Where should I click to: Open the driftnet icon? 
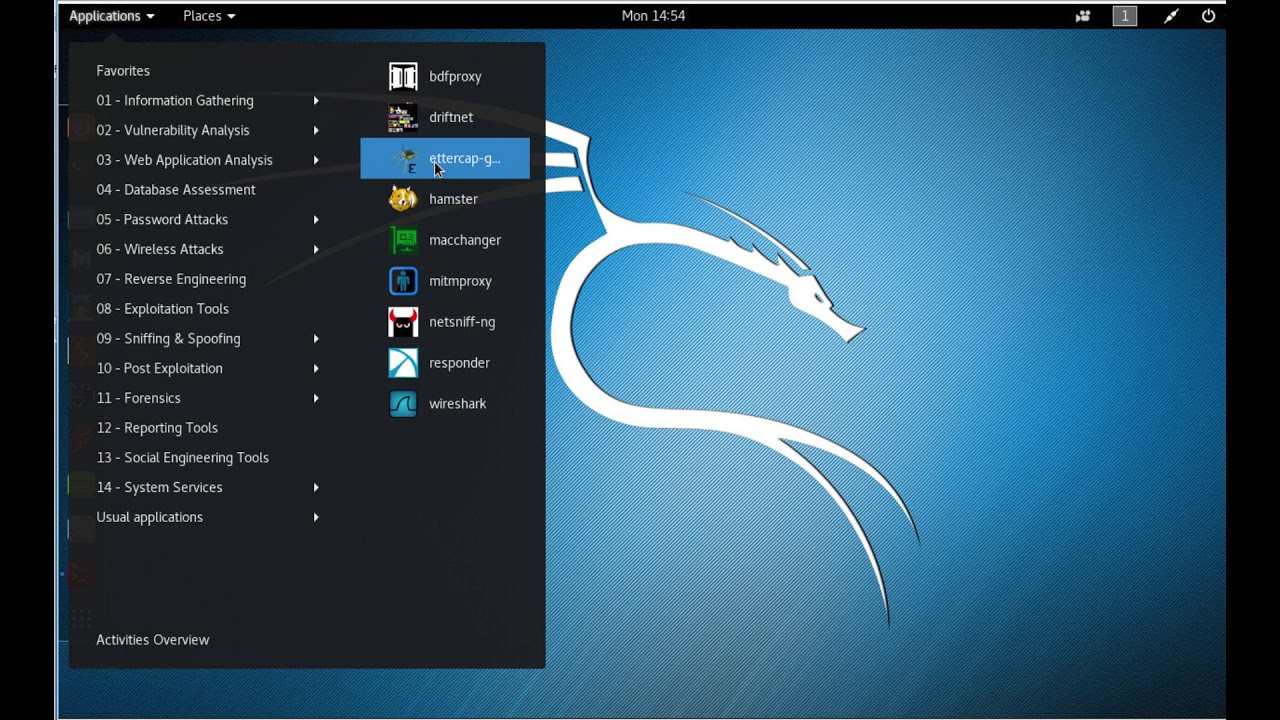403,117
